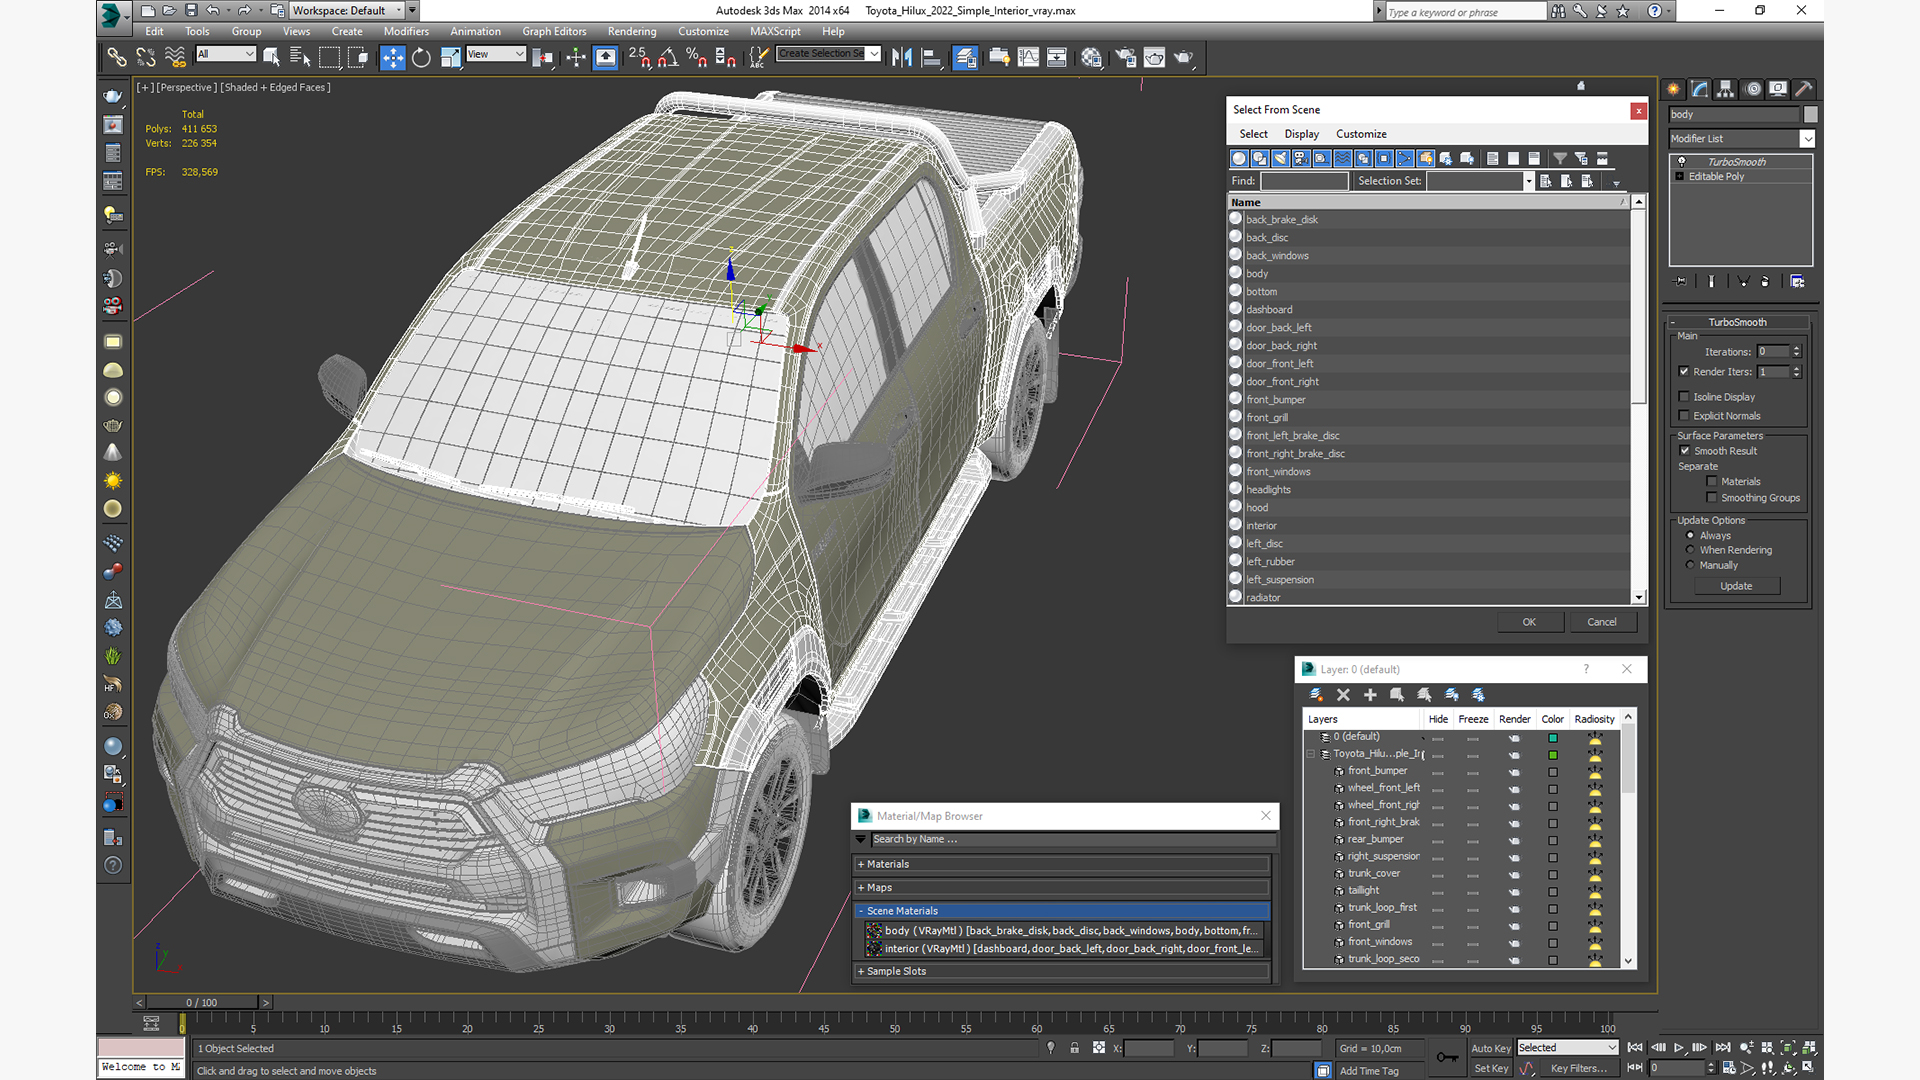
Task: Enable Isoline Display checkbox
Action: coord(1684,397)
